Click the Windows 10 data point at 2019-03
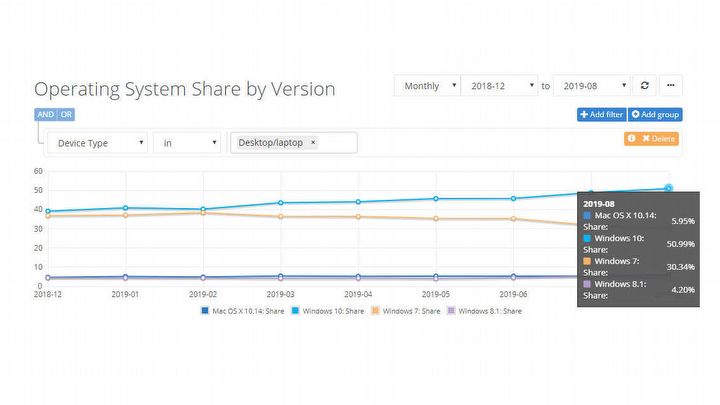The image size is (720, 405). point(281,203)
